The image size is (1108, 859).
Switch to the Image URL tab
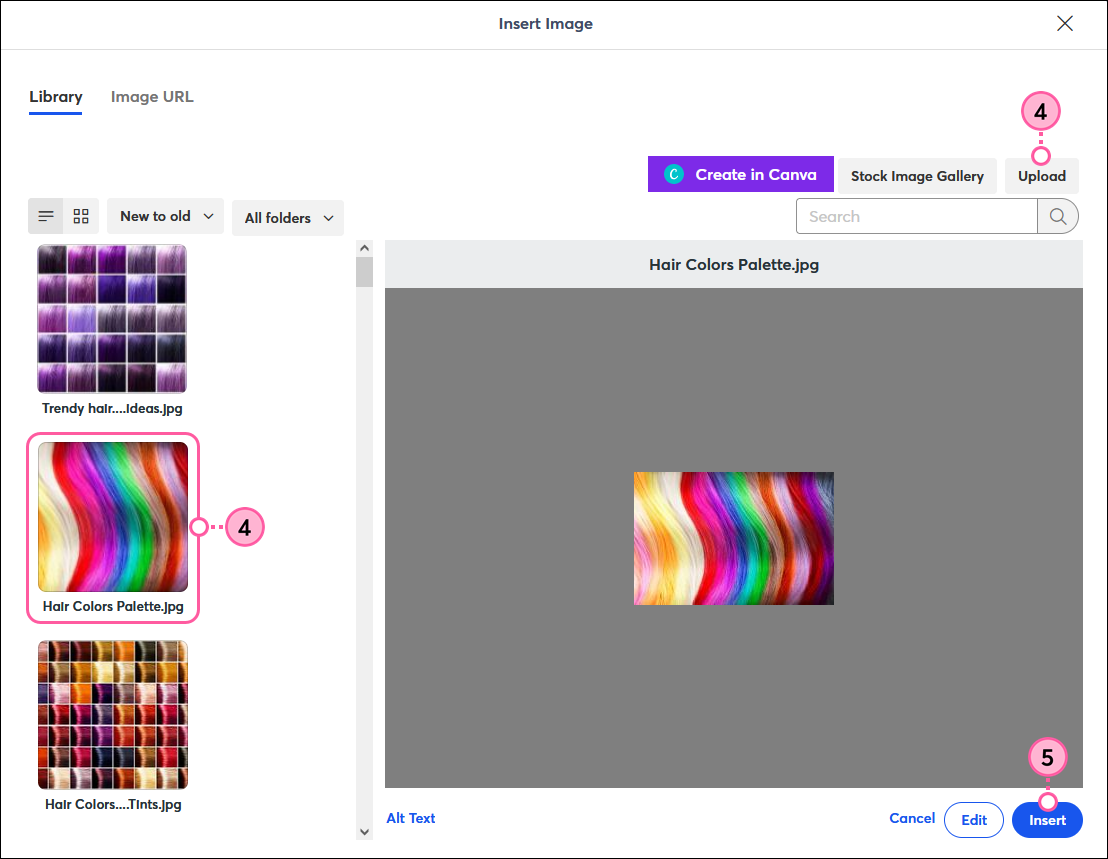(152, 97)
